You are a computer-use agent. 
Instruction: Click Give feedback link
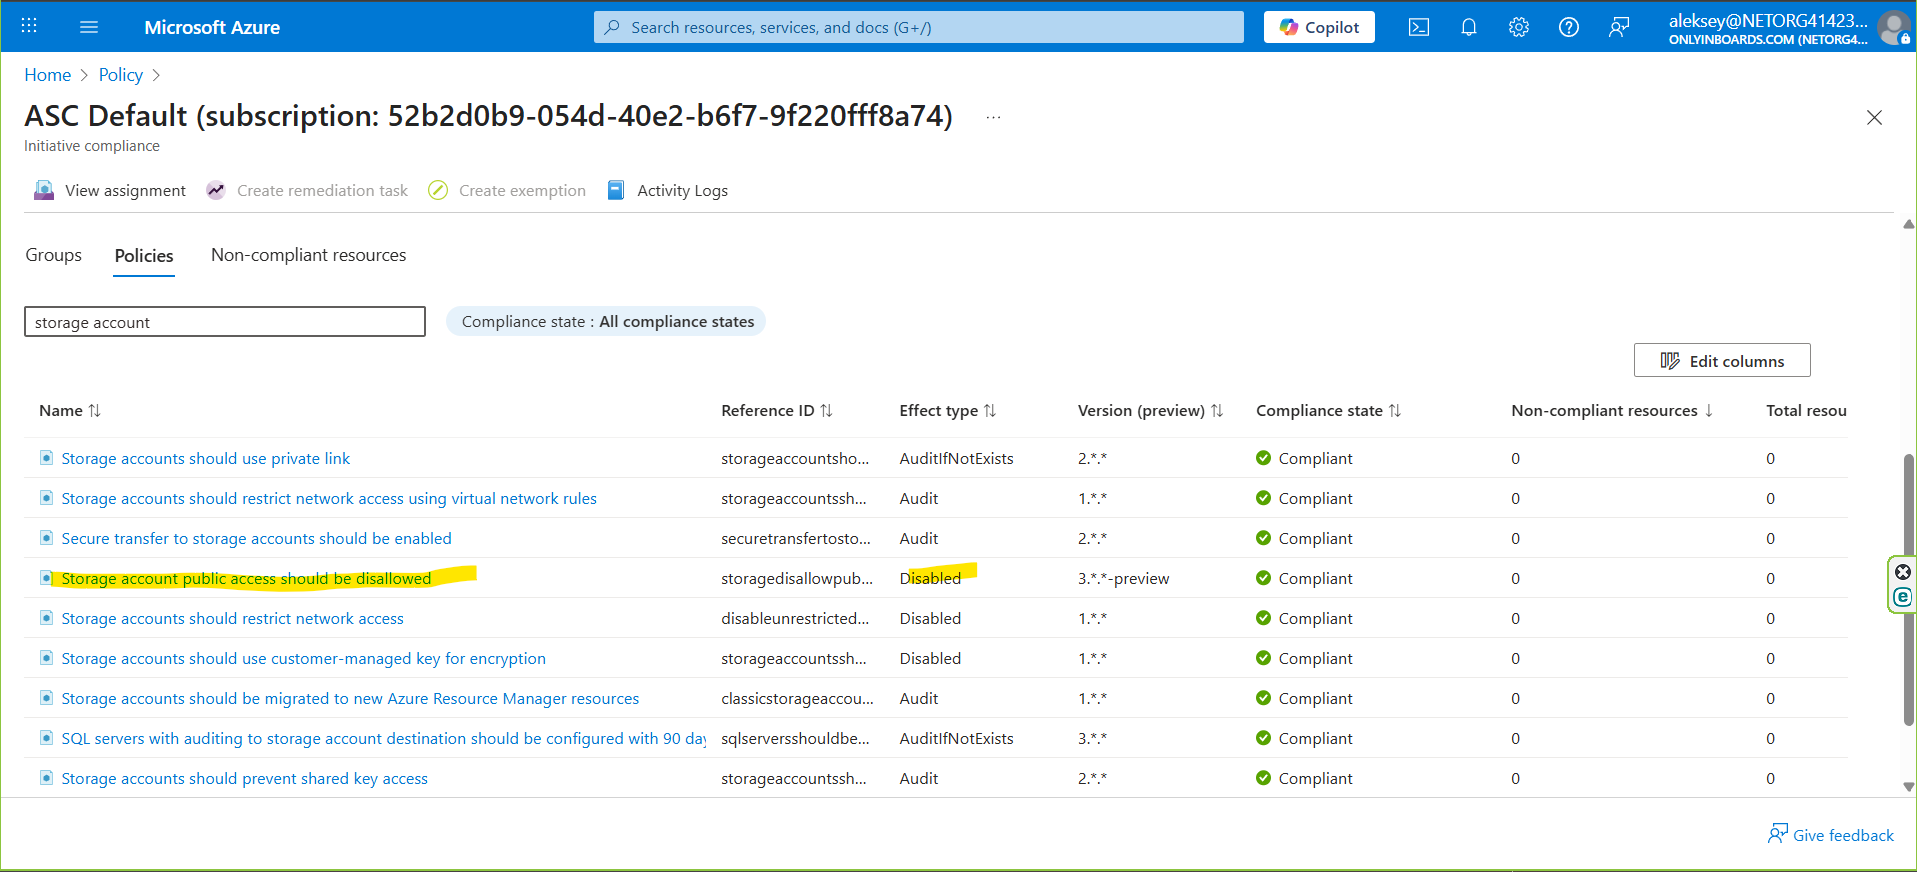[1831, 835]
